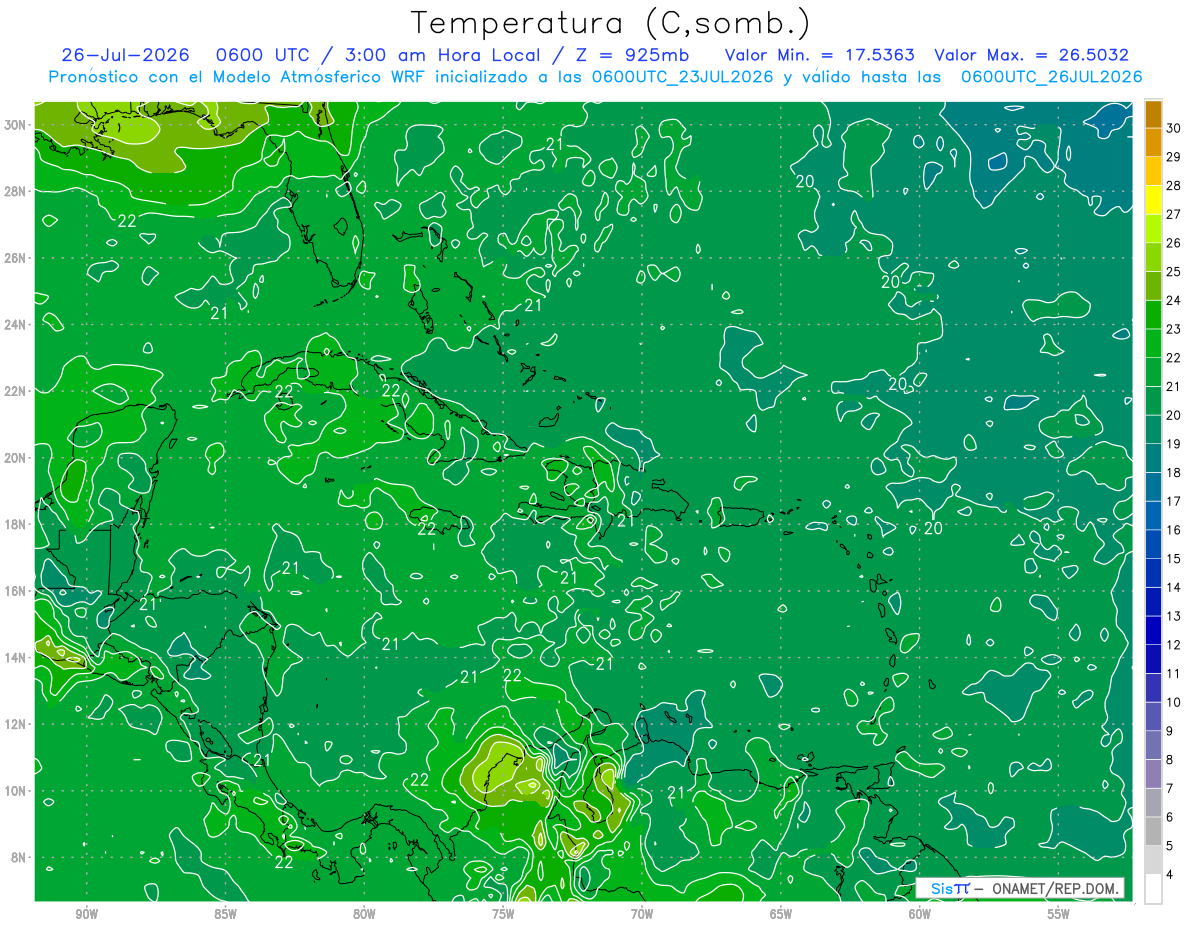Click latitude axis label '12N'
This screenshot has height=927, width=1200.
tap(17, 723)
